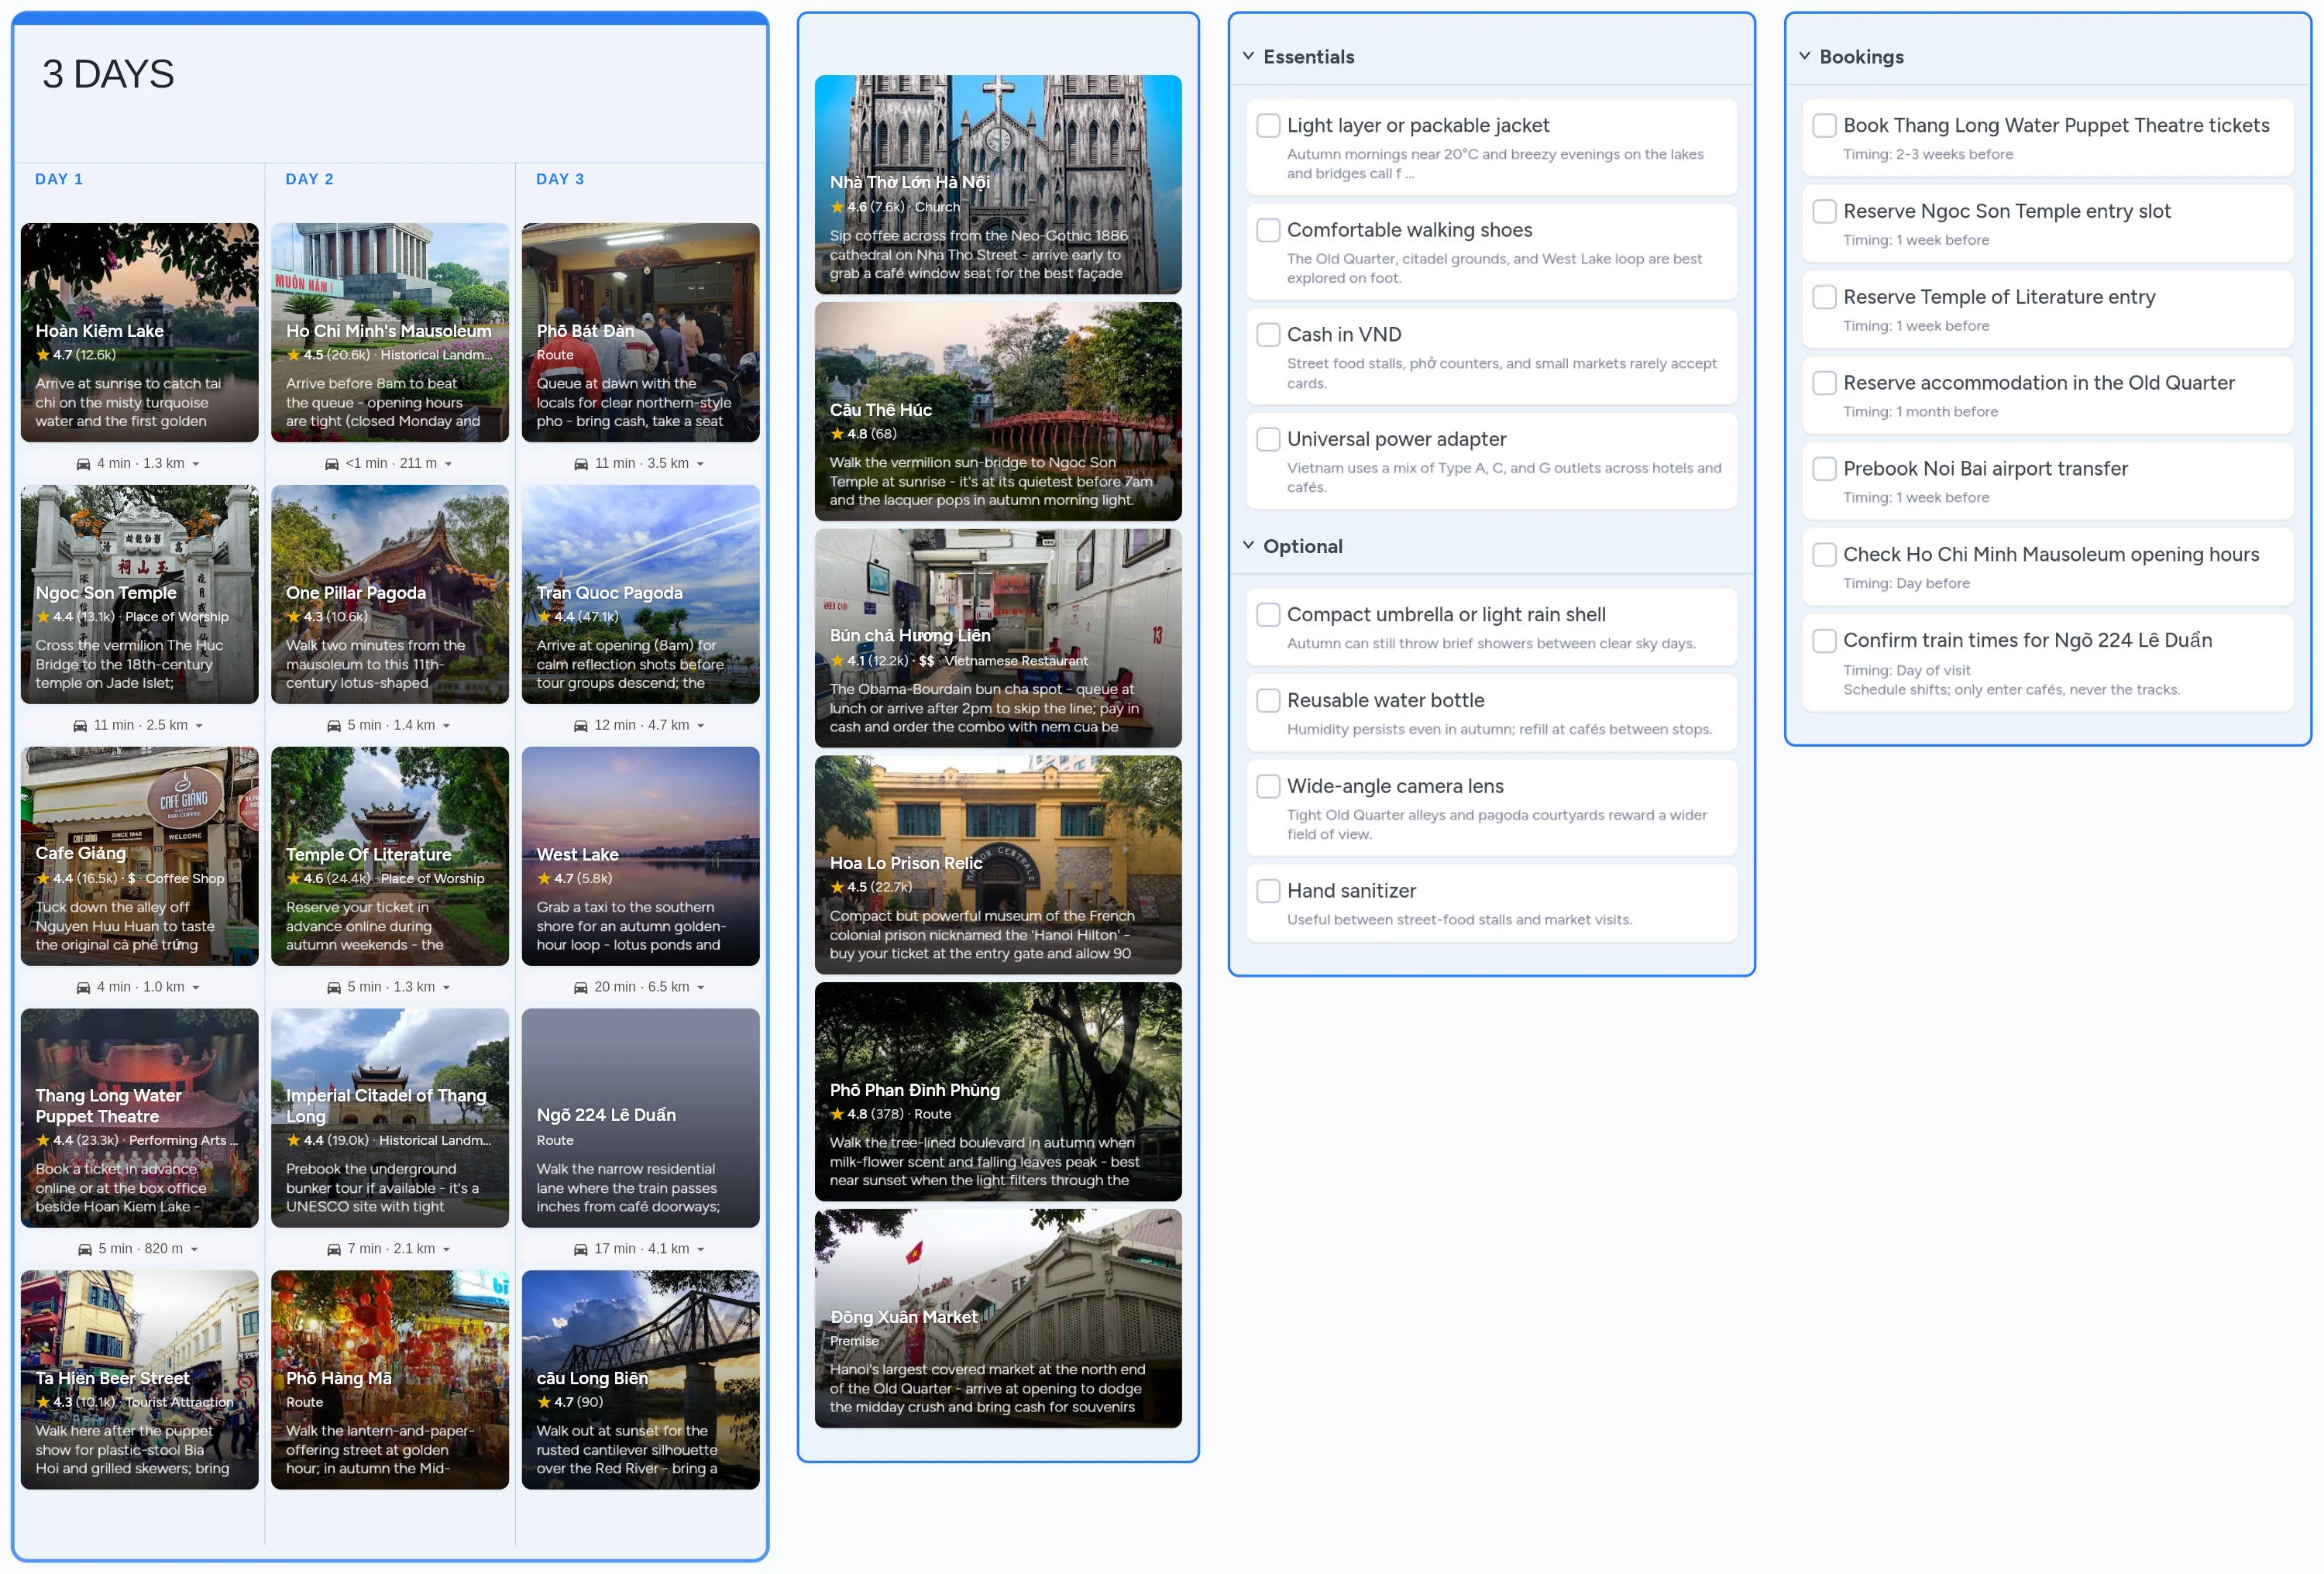Image resolution: width=2324 pixels, height=1574 pixels.
Task: Click star icon on Hoa Lo Prison Relic card
Action: 837,887
